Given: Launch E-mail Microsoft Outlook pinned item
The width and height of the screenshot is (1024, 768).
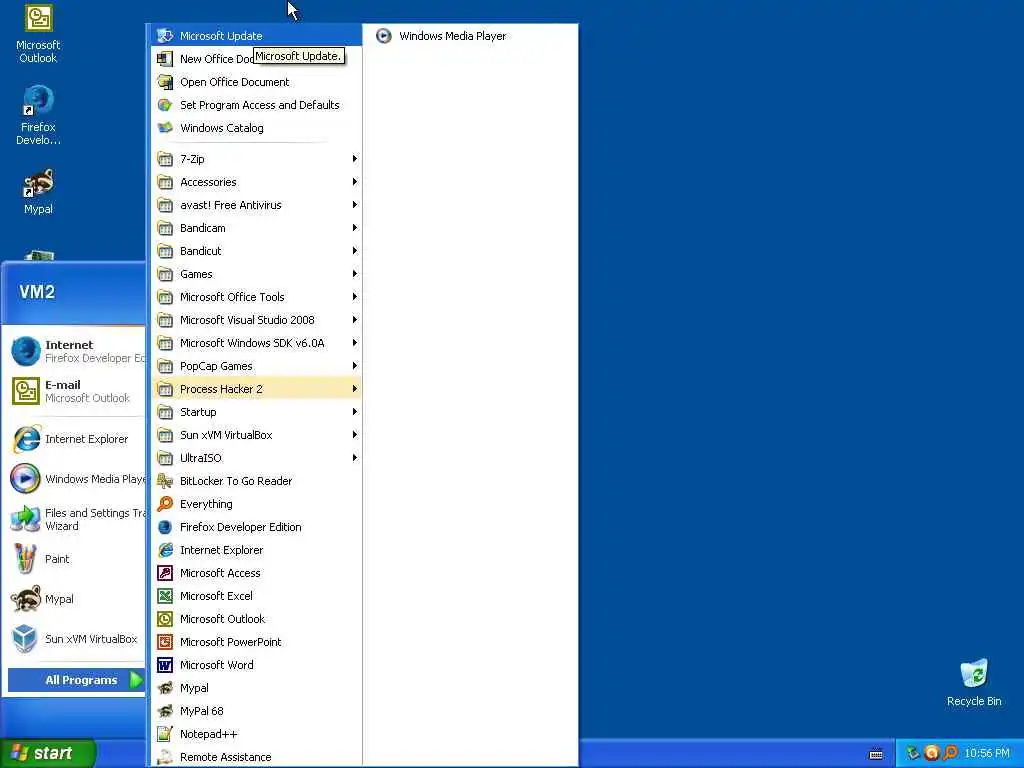Looking at the screenshot, I should (x=76, y=391).
